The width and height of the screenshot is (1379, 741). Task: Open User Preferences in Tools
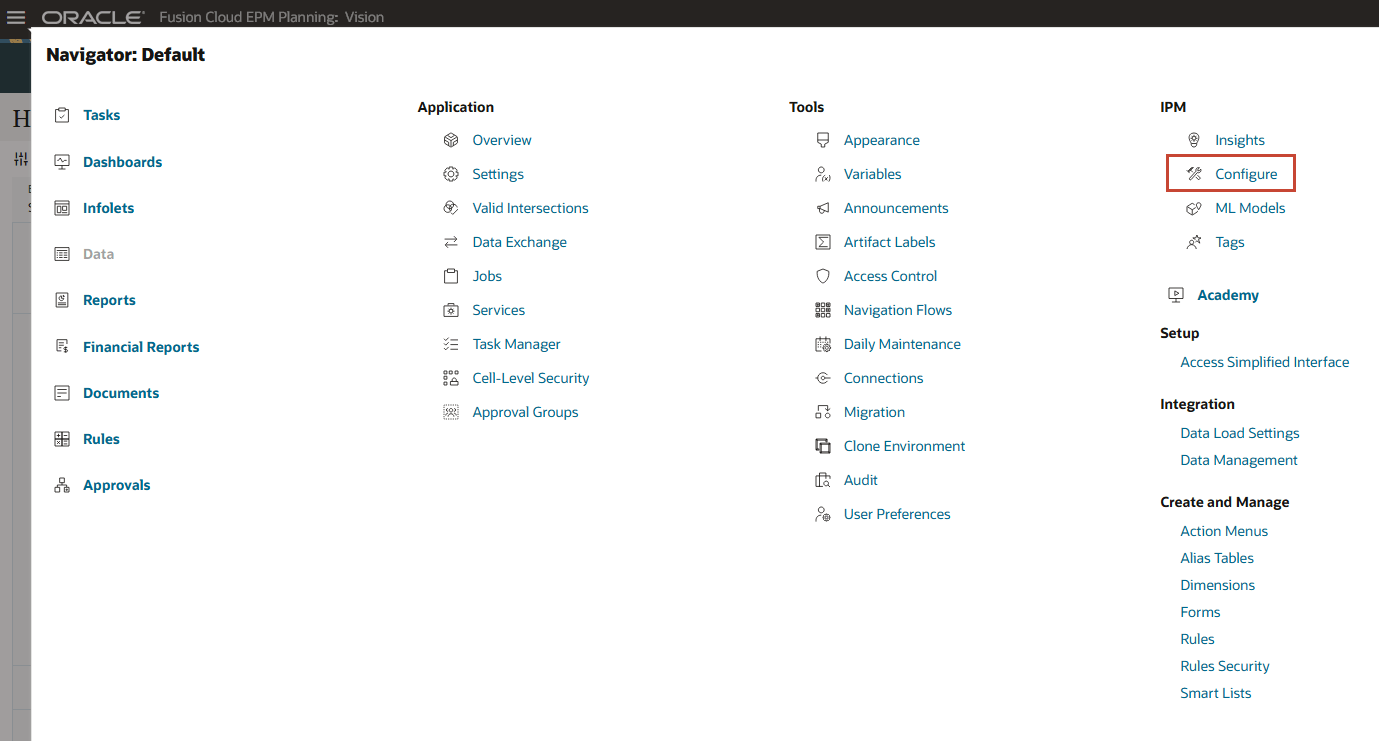click(x=896, y=514)
